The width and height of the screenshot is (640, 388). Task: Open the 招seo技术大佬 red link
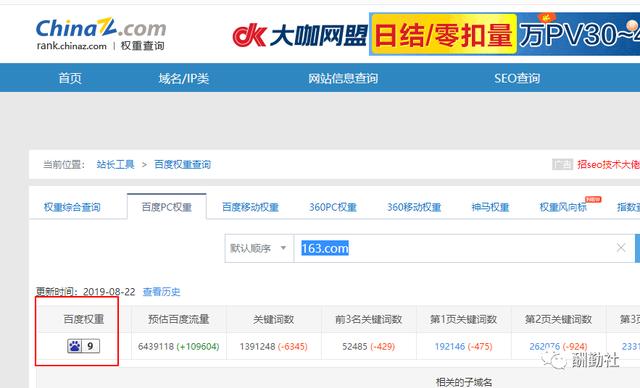click(x=608, y=164)
